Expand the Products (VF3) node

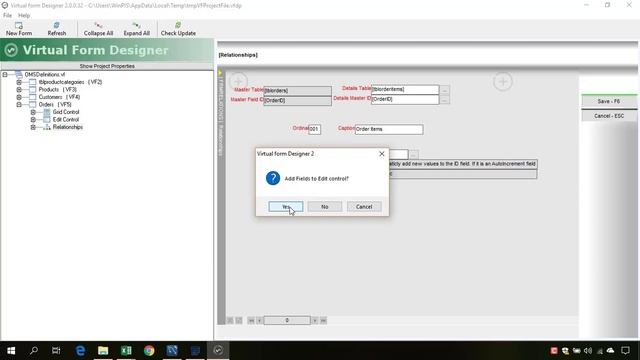tap(19, 89)
